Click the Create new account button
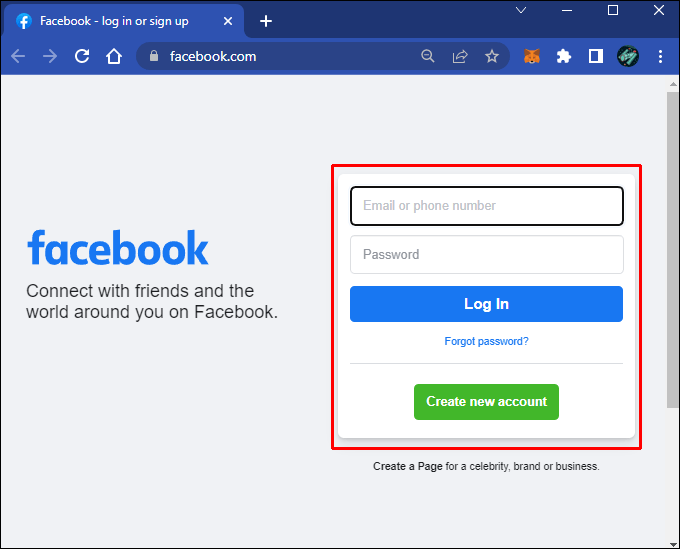Viewport: 680px width, 549px height. coord(487,402)
